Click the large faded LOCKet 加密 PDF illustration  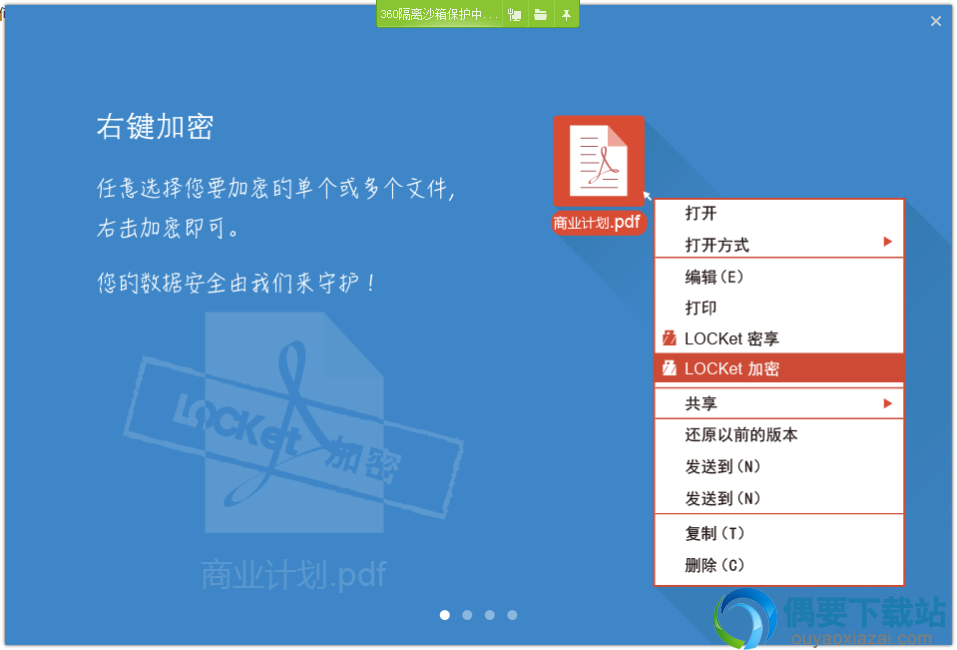pos(294,422)
